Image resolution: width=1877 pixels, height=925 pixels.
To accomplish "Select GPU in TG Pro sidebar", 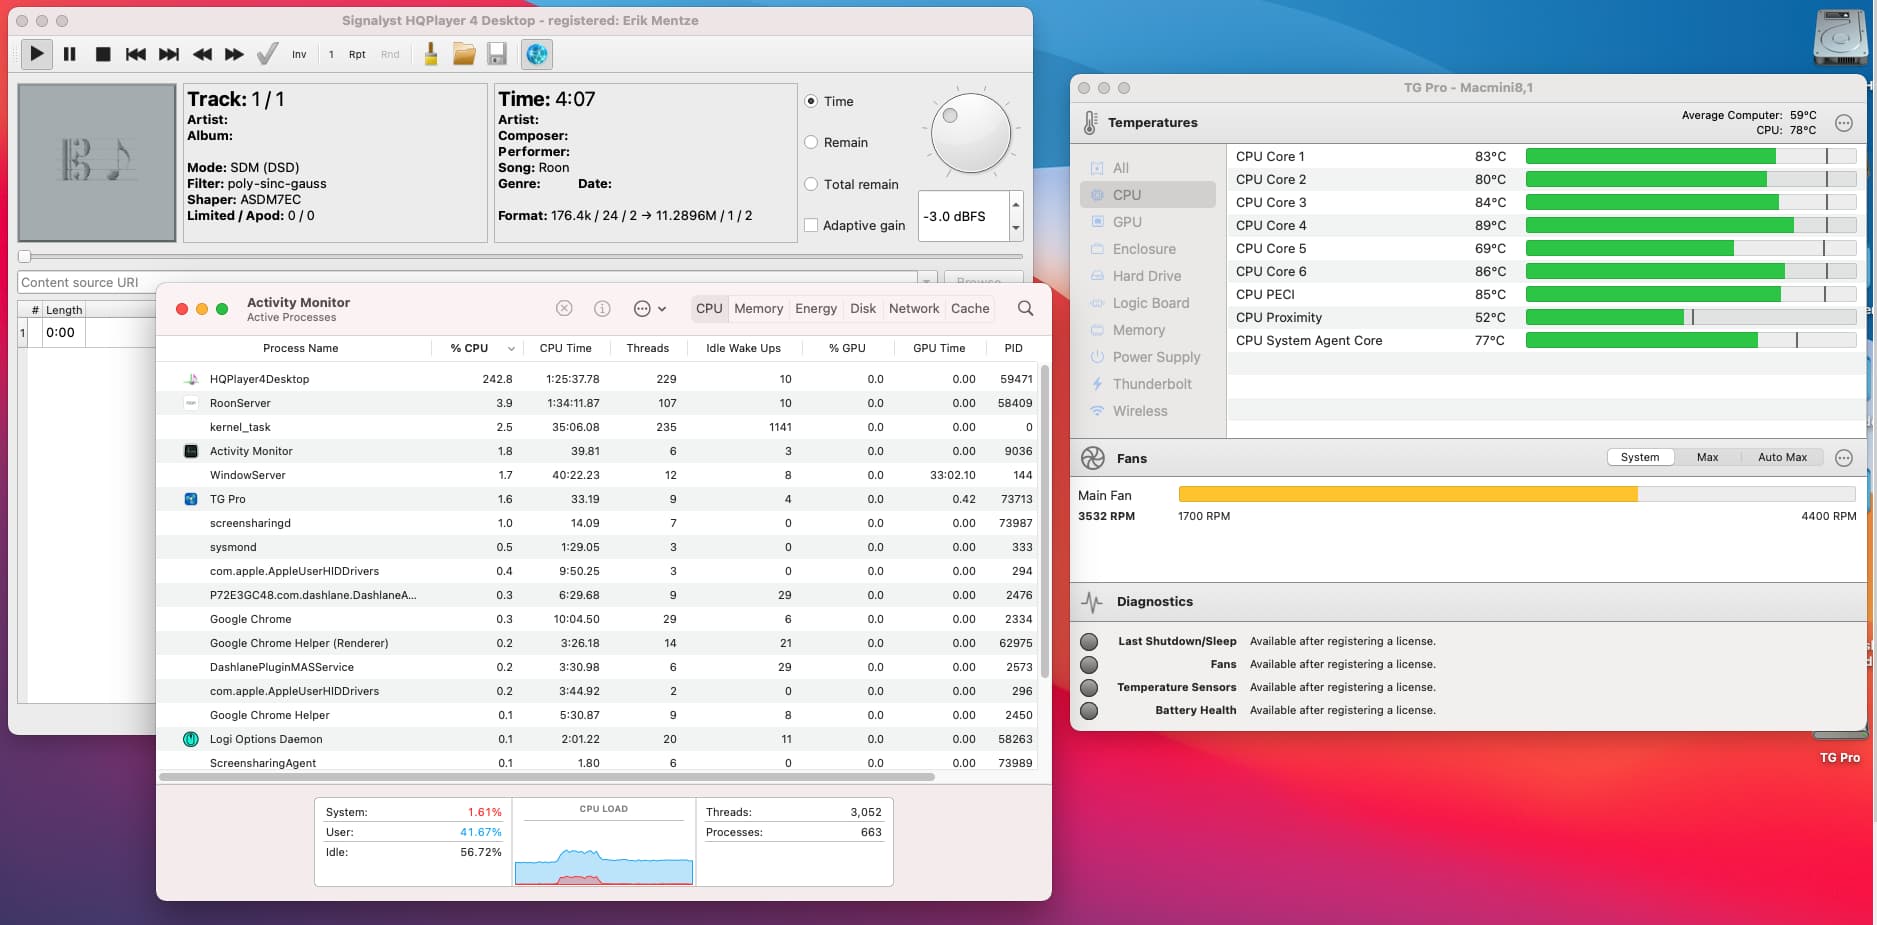I will coord(1127,222).
